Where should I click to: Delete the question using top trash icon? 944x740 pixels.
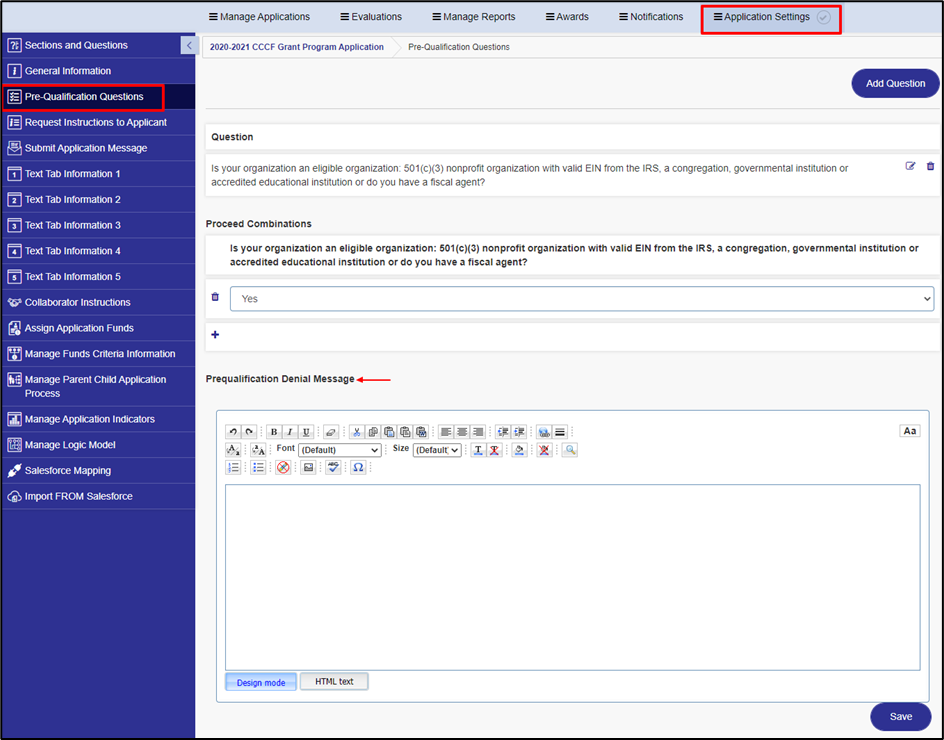930,166
